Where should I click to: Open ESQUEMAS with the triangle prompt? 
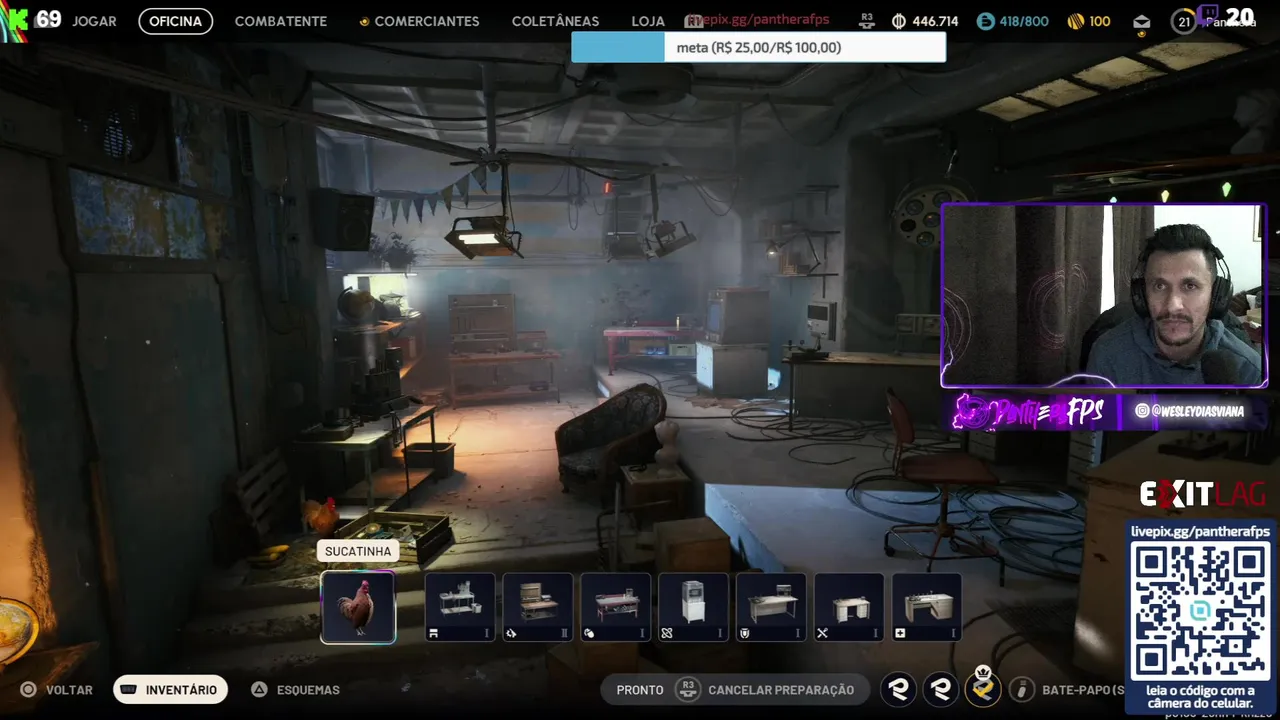295,690
